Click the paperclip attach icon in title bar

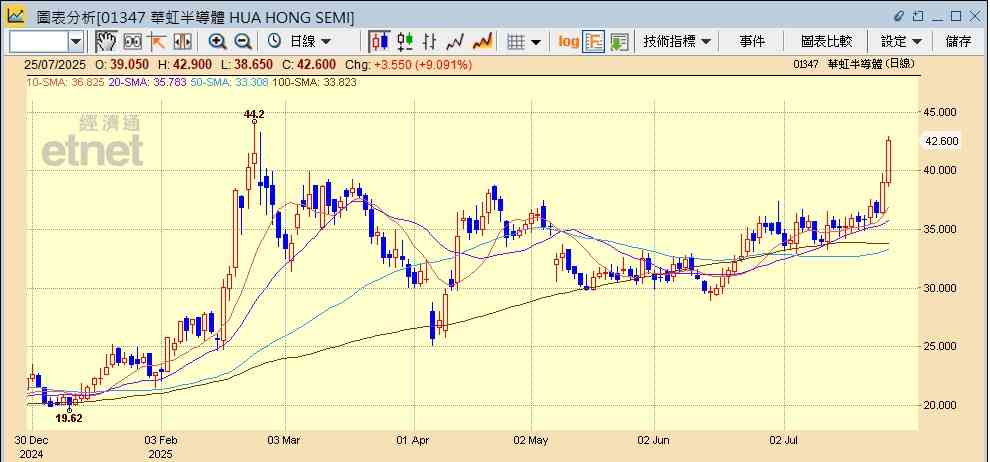point(899,16)
